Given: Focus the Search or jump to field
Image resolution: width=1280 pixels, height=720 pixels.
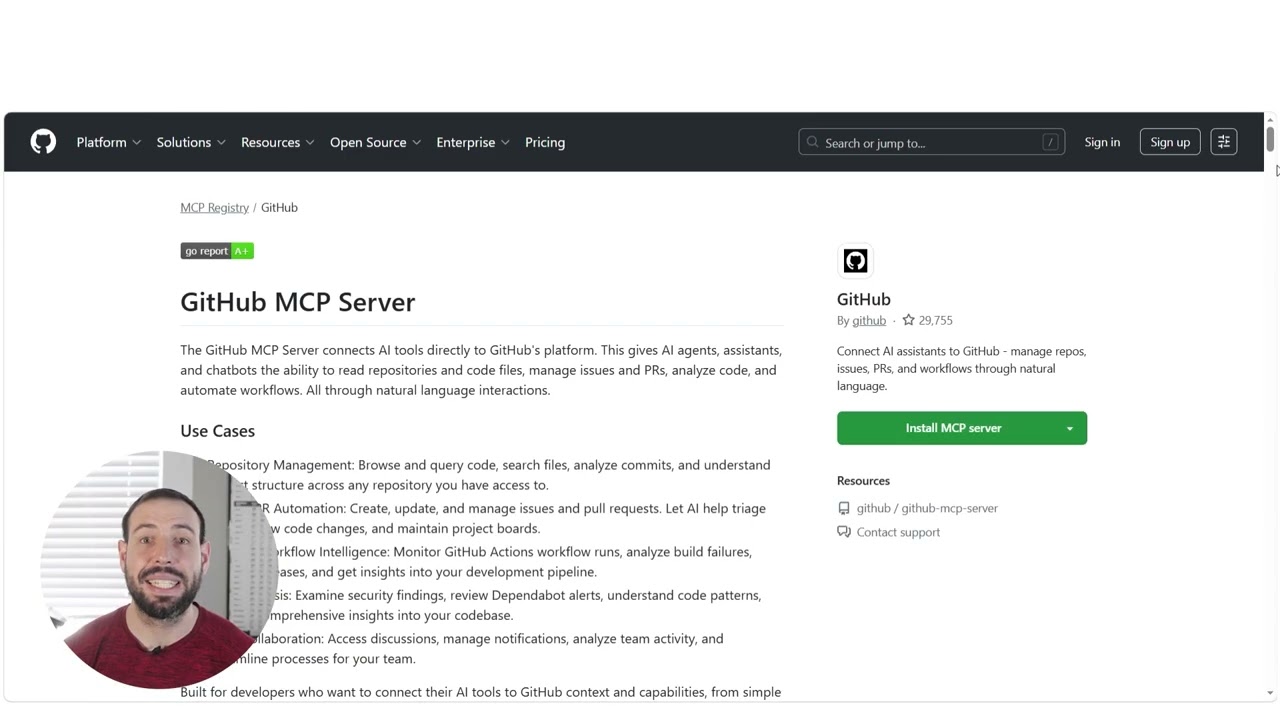Looking at the screenshot, I should click(x=931, y=143).
